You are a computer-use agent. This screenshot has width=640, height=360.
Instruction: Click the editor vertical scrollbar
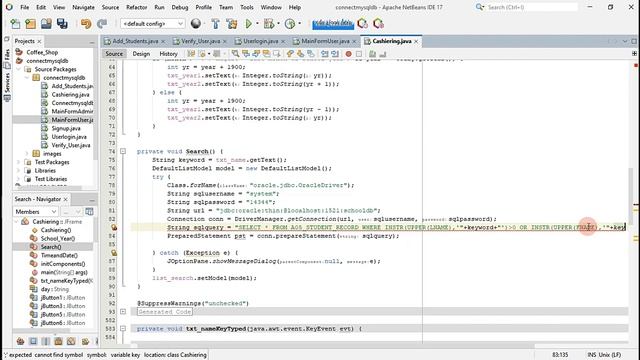pyautogui.click(x=631, y=196)
